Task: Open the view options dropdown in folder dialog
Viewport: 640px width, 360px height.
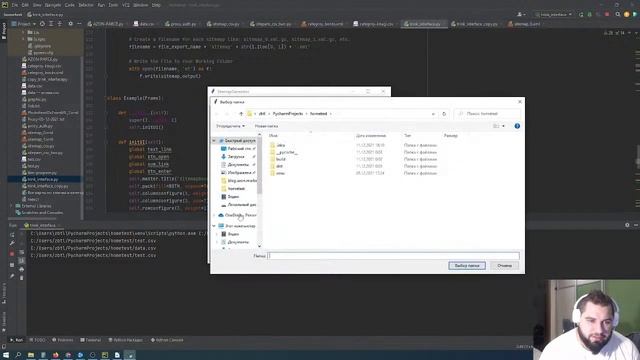Action: coord(503,126)
